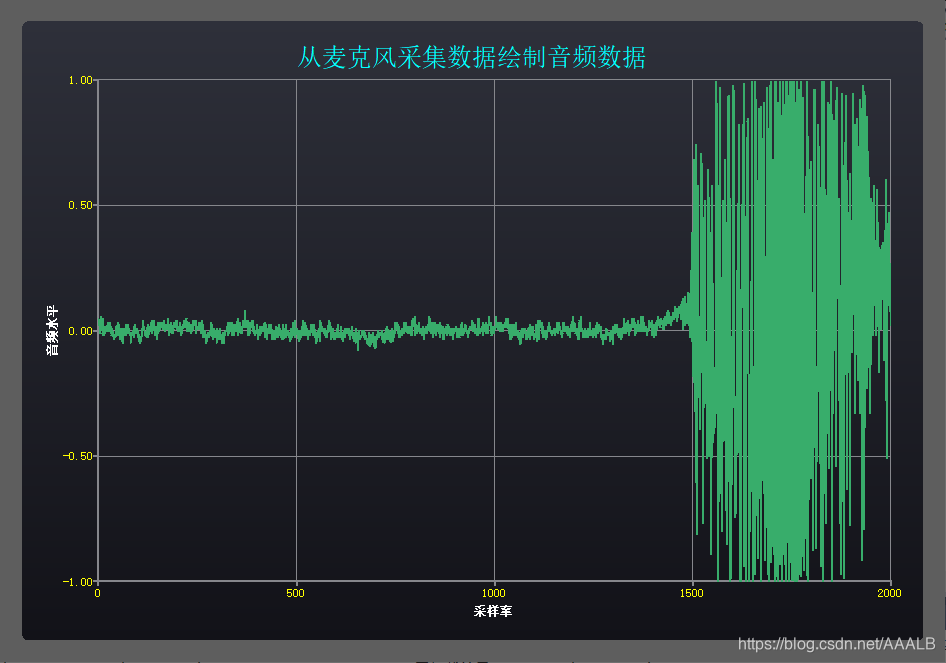Select the Y-axis tick value 1.00
This screenshot has height=663, width=946.
click(x=80, y=80)
